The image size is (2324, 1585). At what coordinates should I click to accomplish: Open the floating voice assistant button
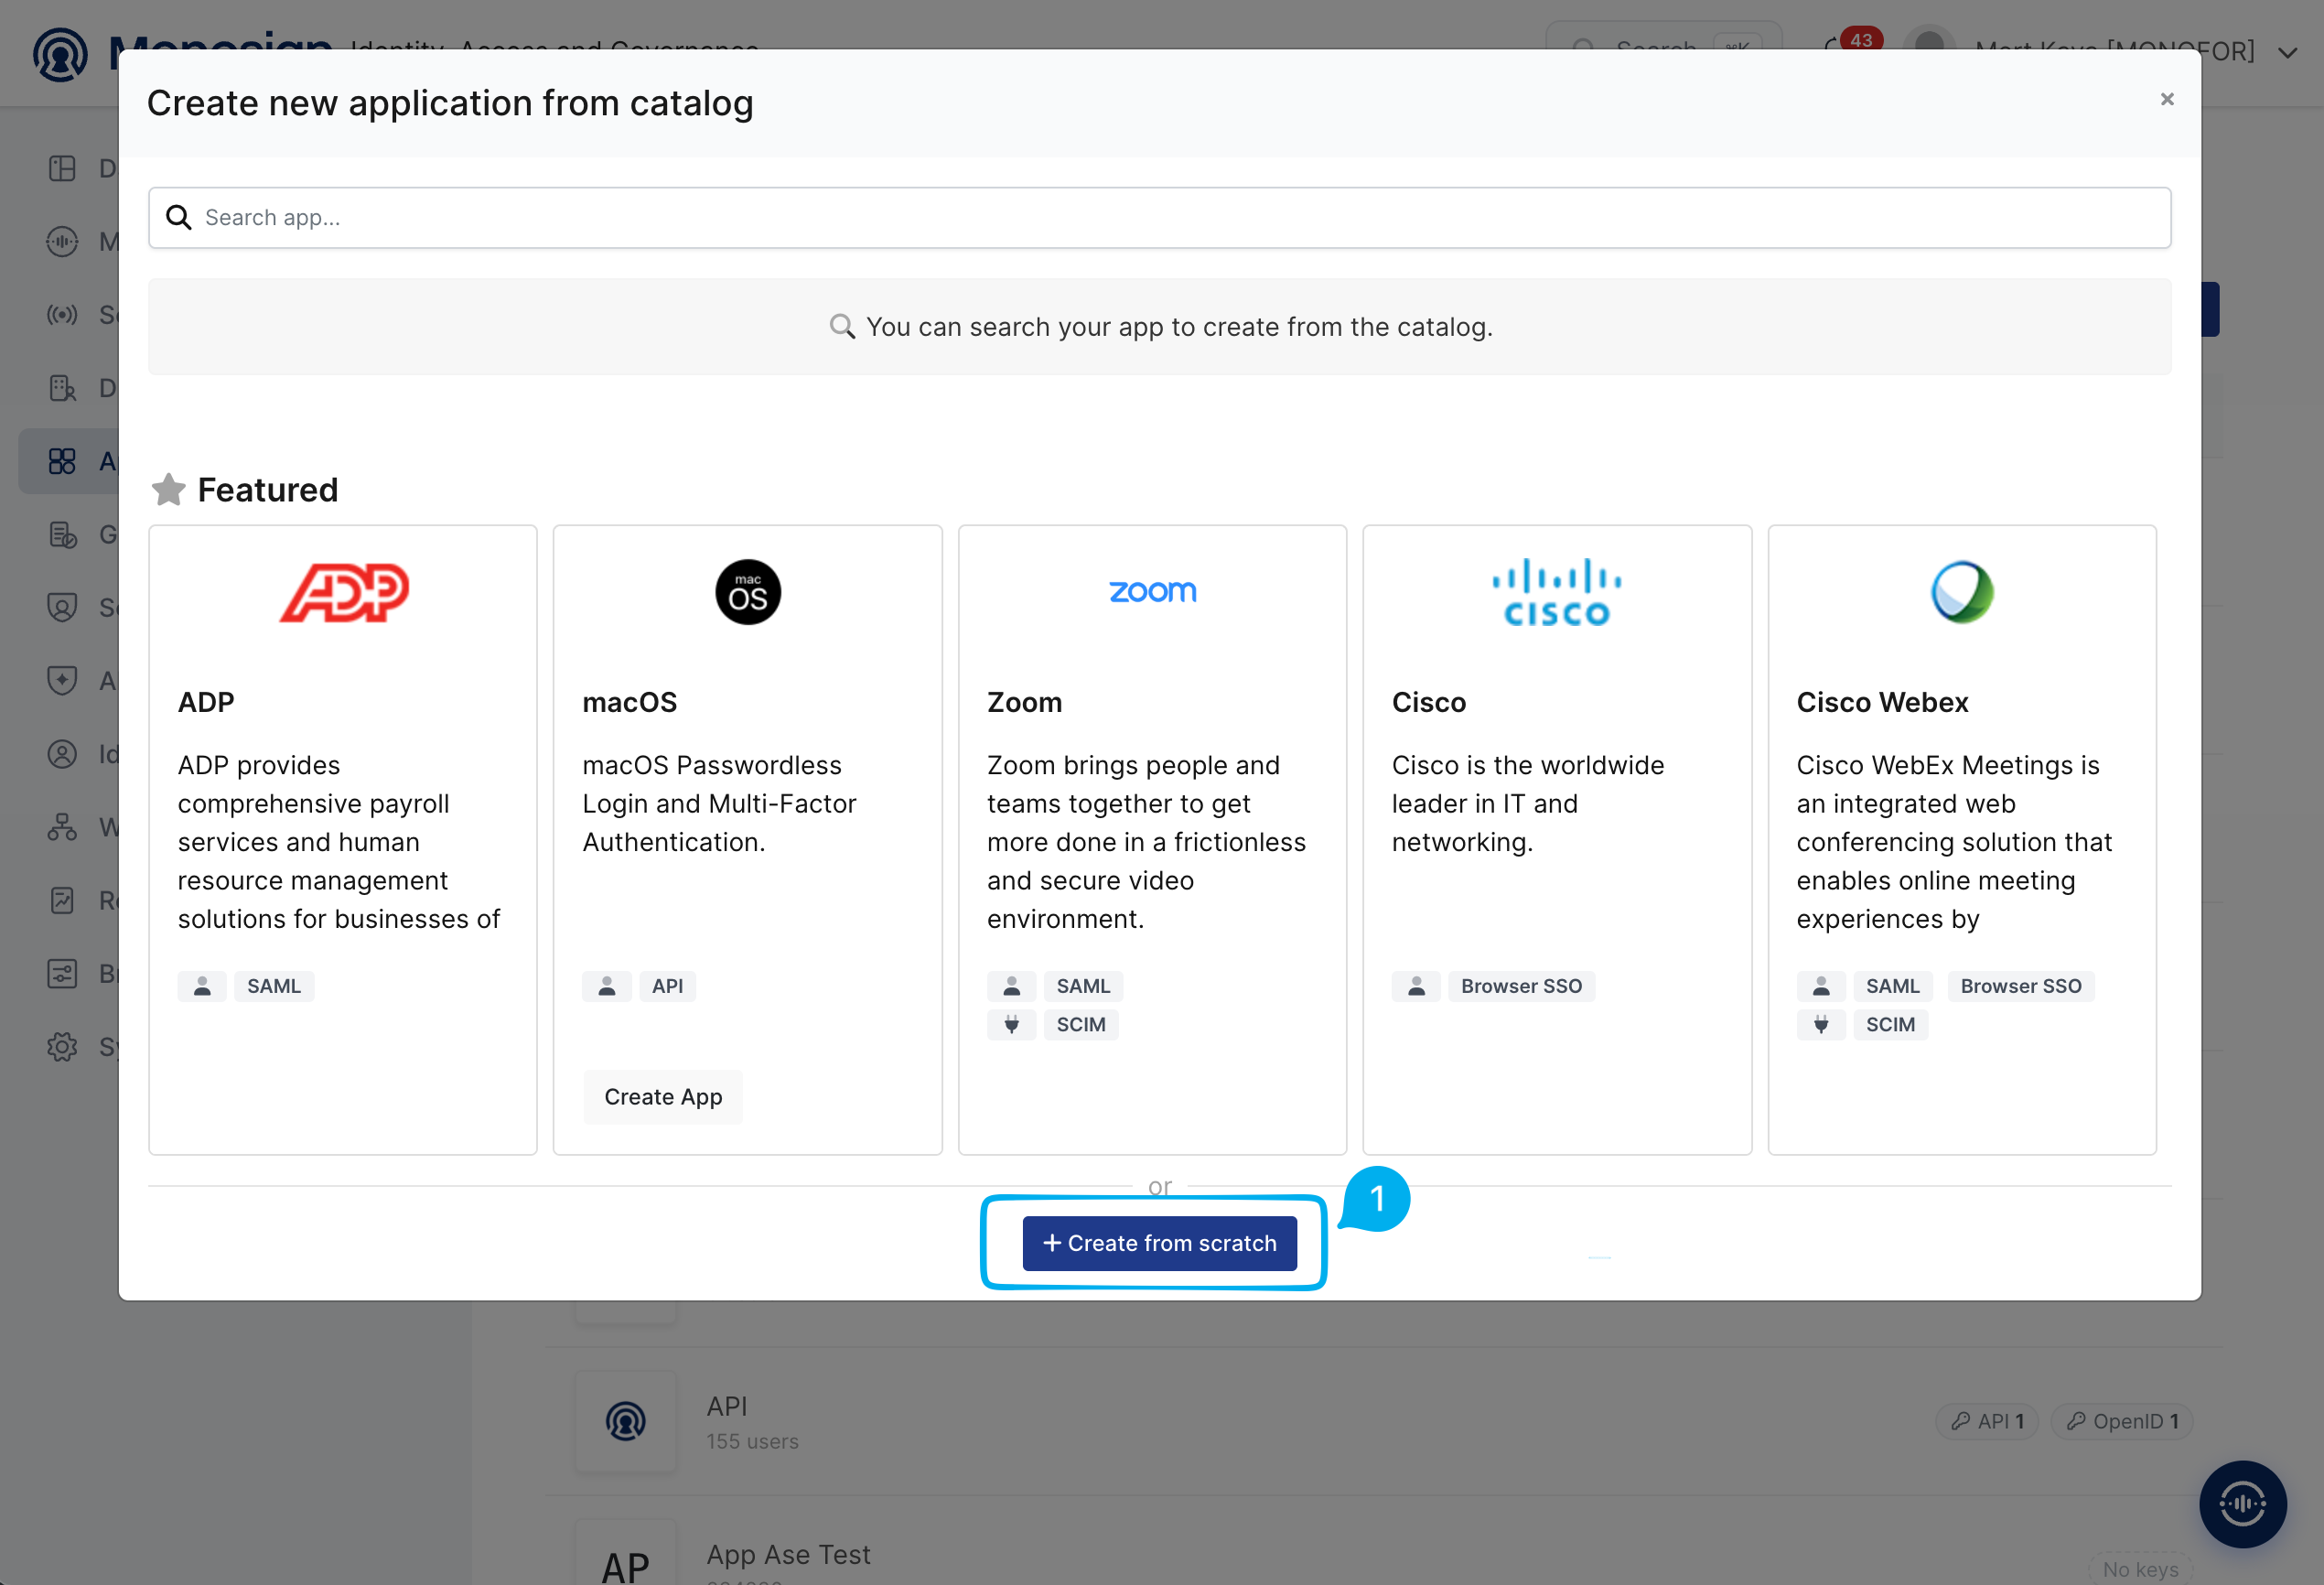(x=2242, y=1503)
